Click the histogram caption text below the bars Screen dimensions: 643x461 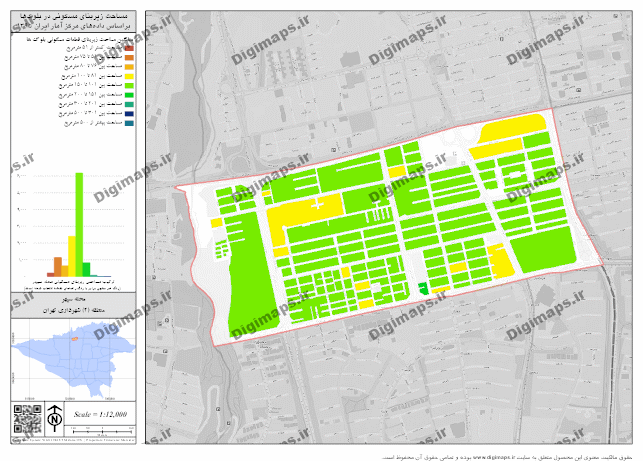click(73, 285)
